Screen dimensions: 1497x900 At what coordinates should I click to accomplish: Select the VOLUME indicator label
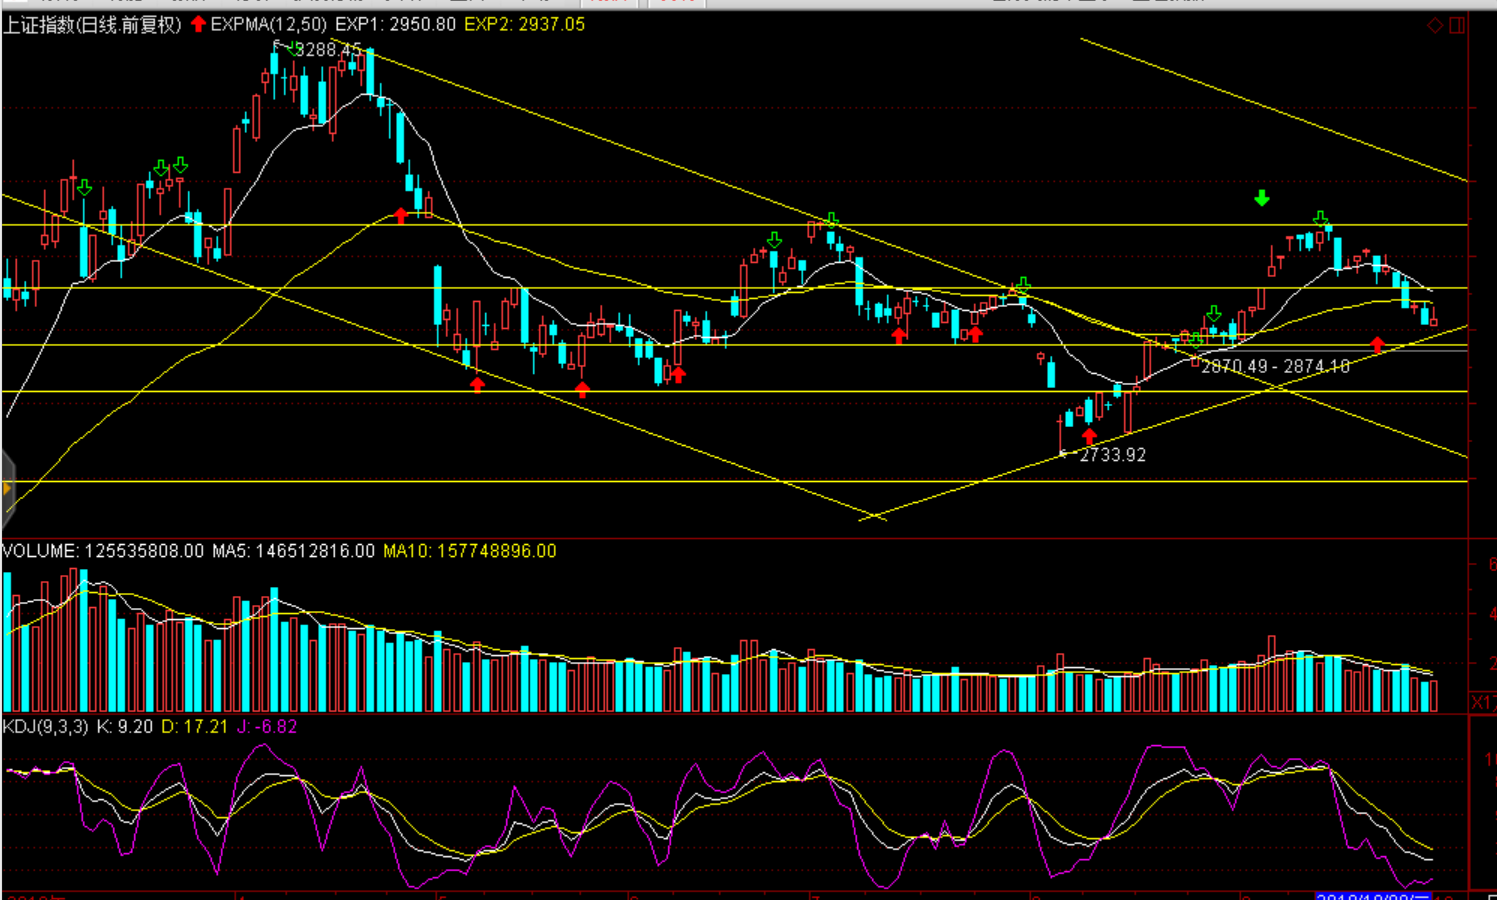click(x=40, y=551)
